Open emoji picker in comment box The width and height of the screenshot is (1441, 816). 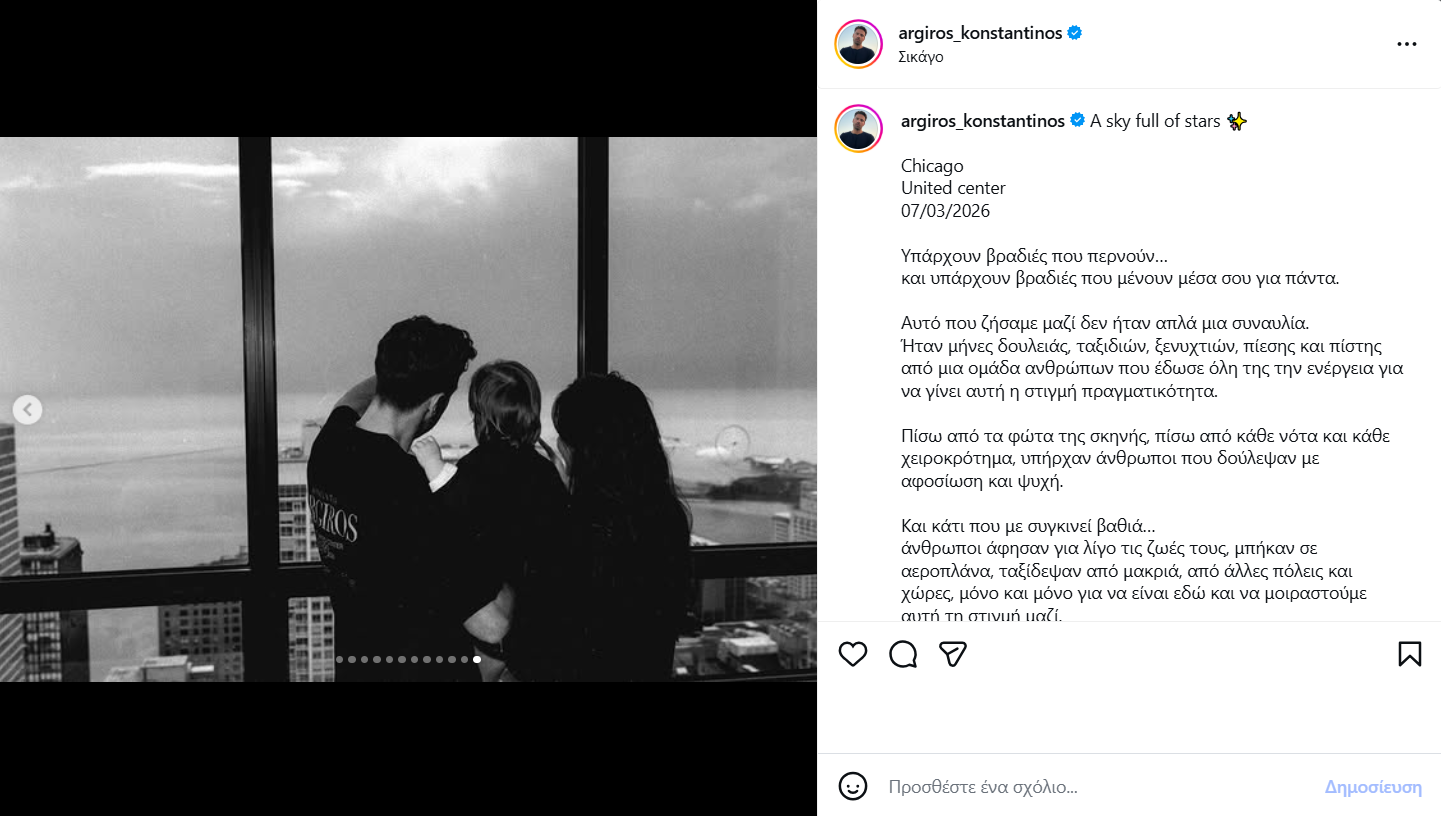point(853,786)
